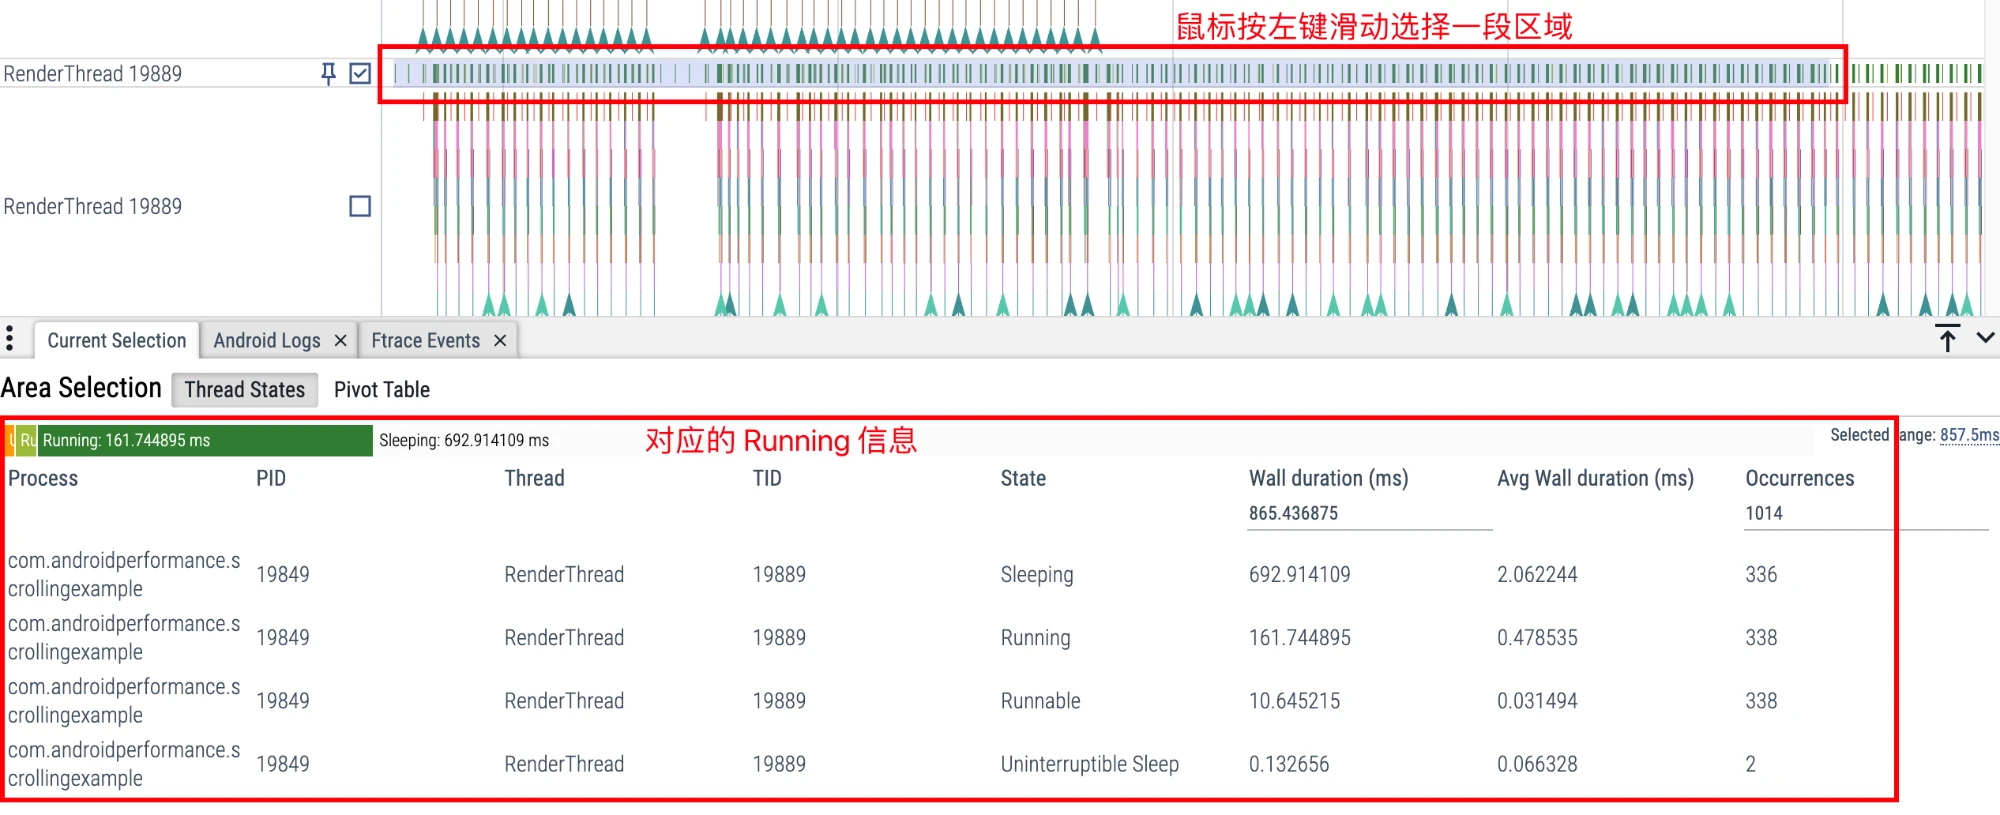Click the green Running duration bar
2000x815 pixels.
coord(205,441)
